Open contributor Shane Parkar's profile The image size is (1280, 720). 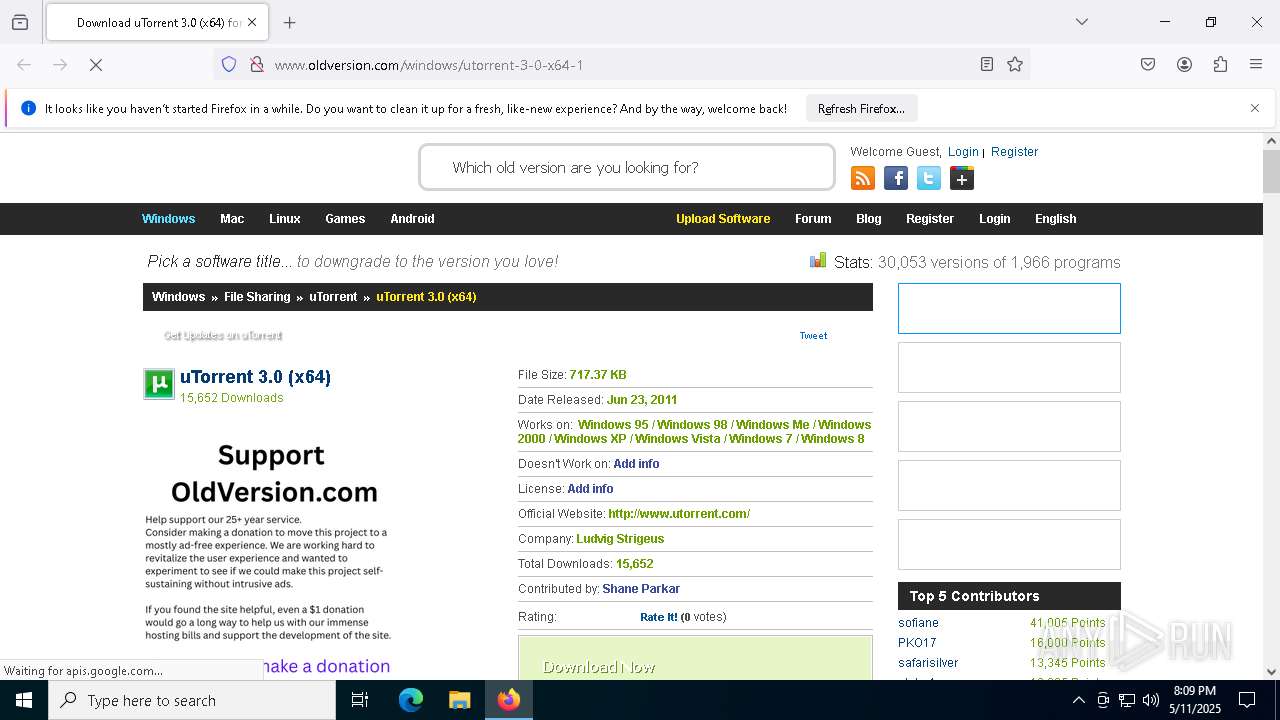(x=641, y=589)
